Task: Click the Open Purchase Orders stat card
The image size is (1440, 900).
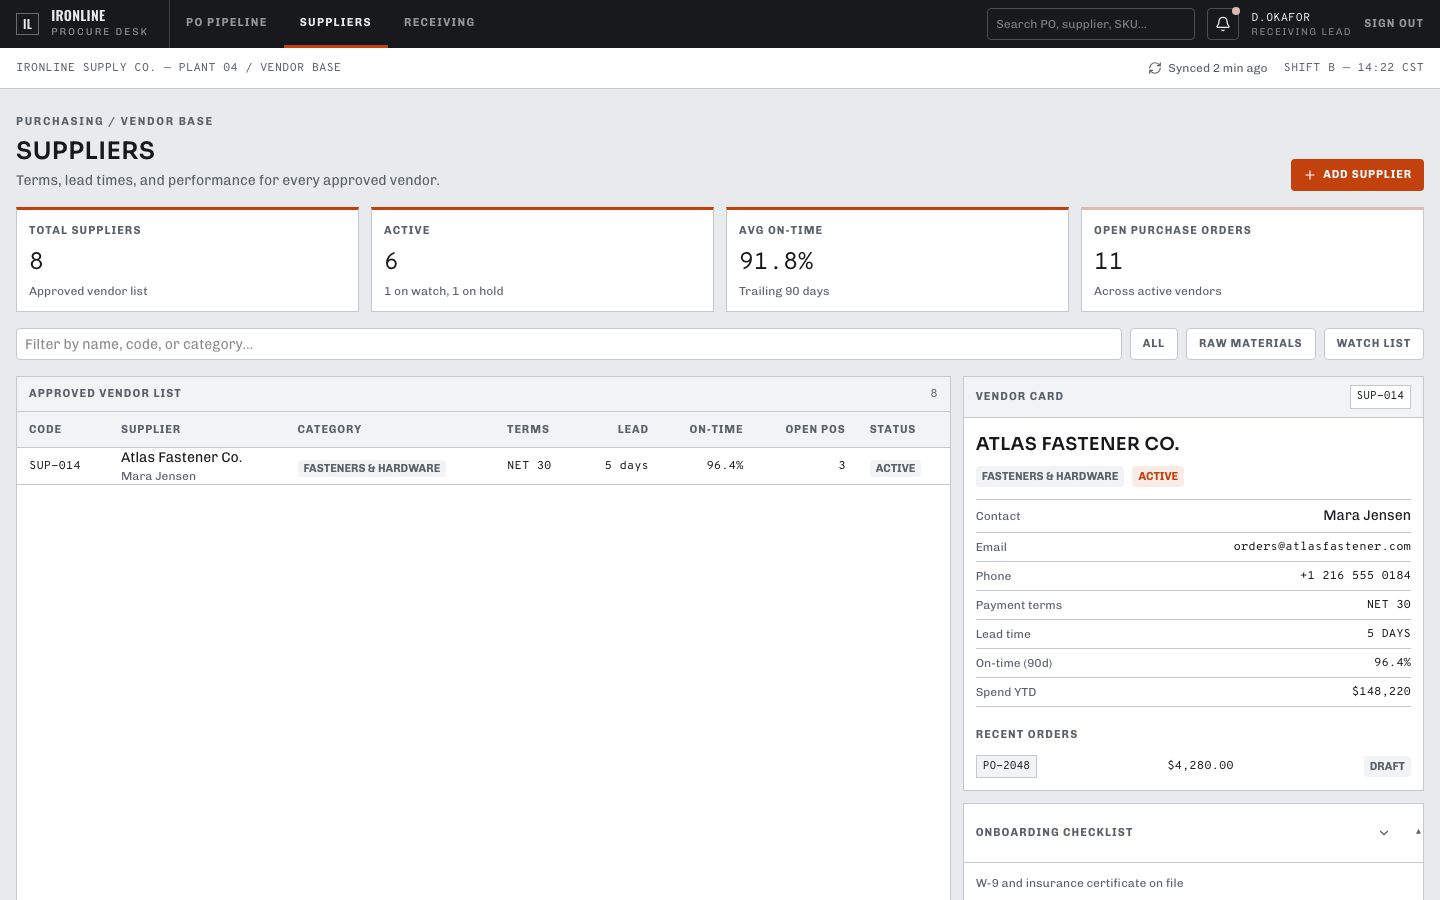Action: (1252, 260)
